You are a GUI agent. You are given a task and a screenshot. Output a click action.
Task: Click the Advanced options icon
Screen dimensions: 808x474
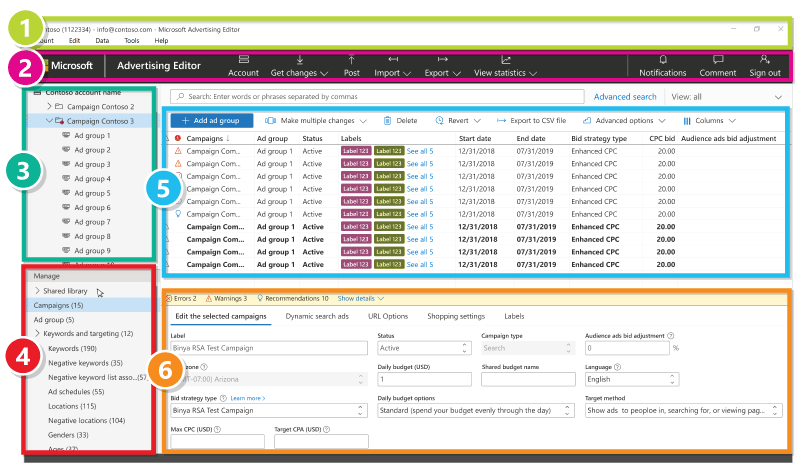click(x=587, y=121)
